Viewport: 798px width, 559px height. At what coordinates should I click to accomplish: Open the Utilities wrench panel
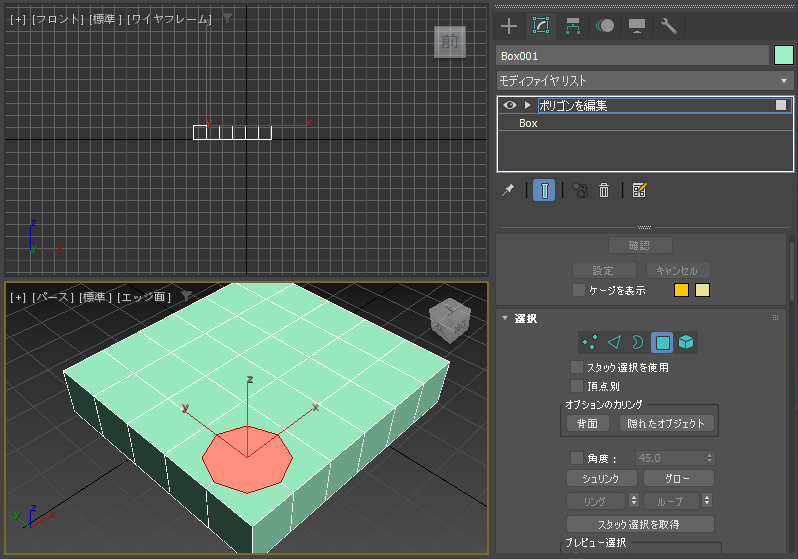669,25
